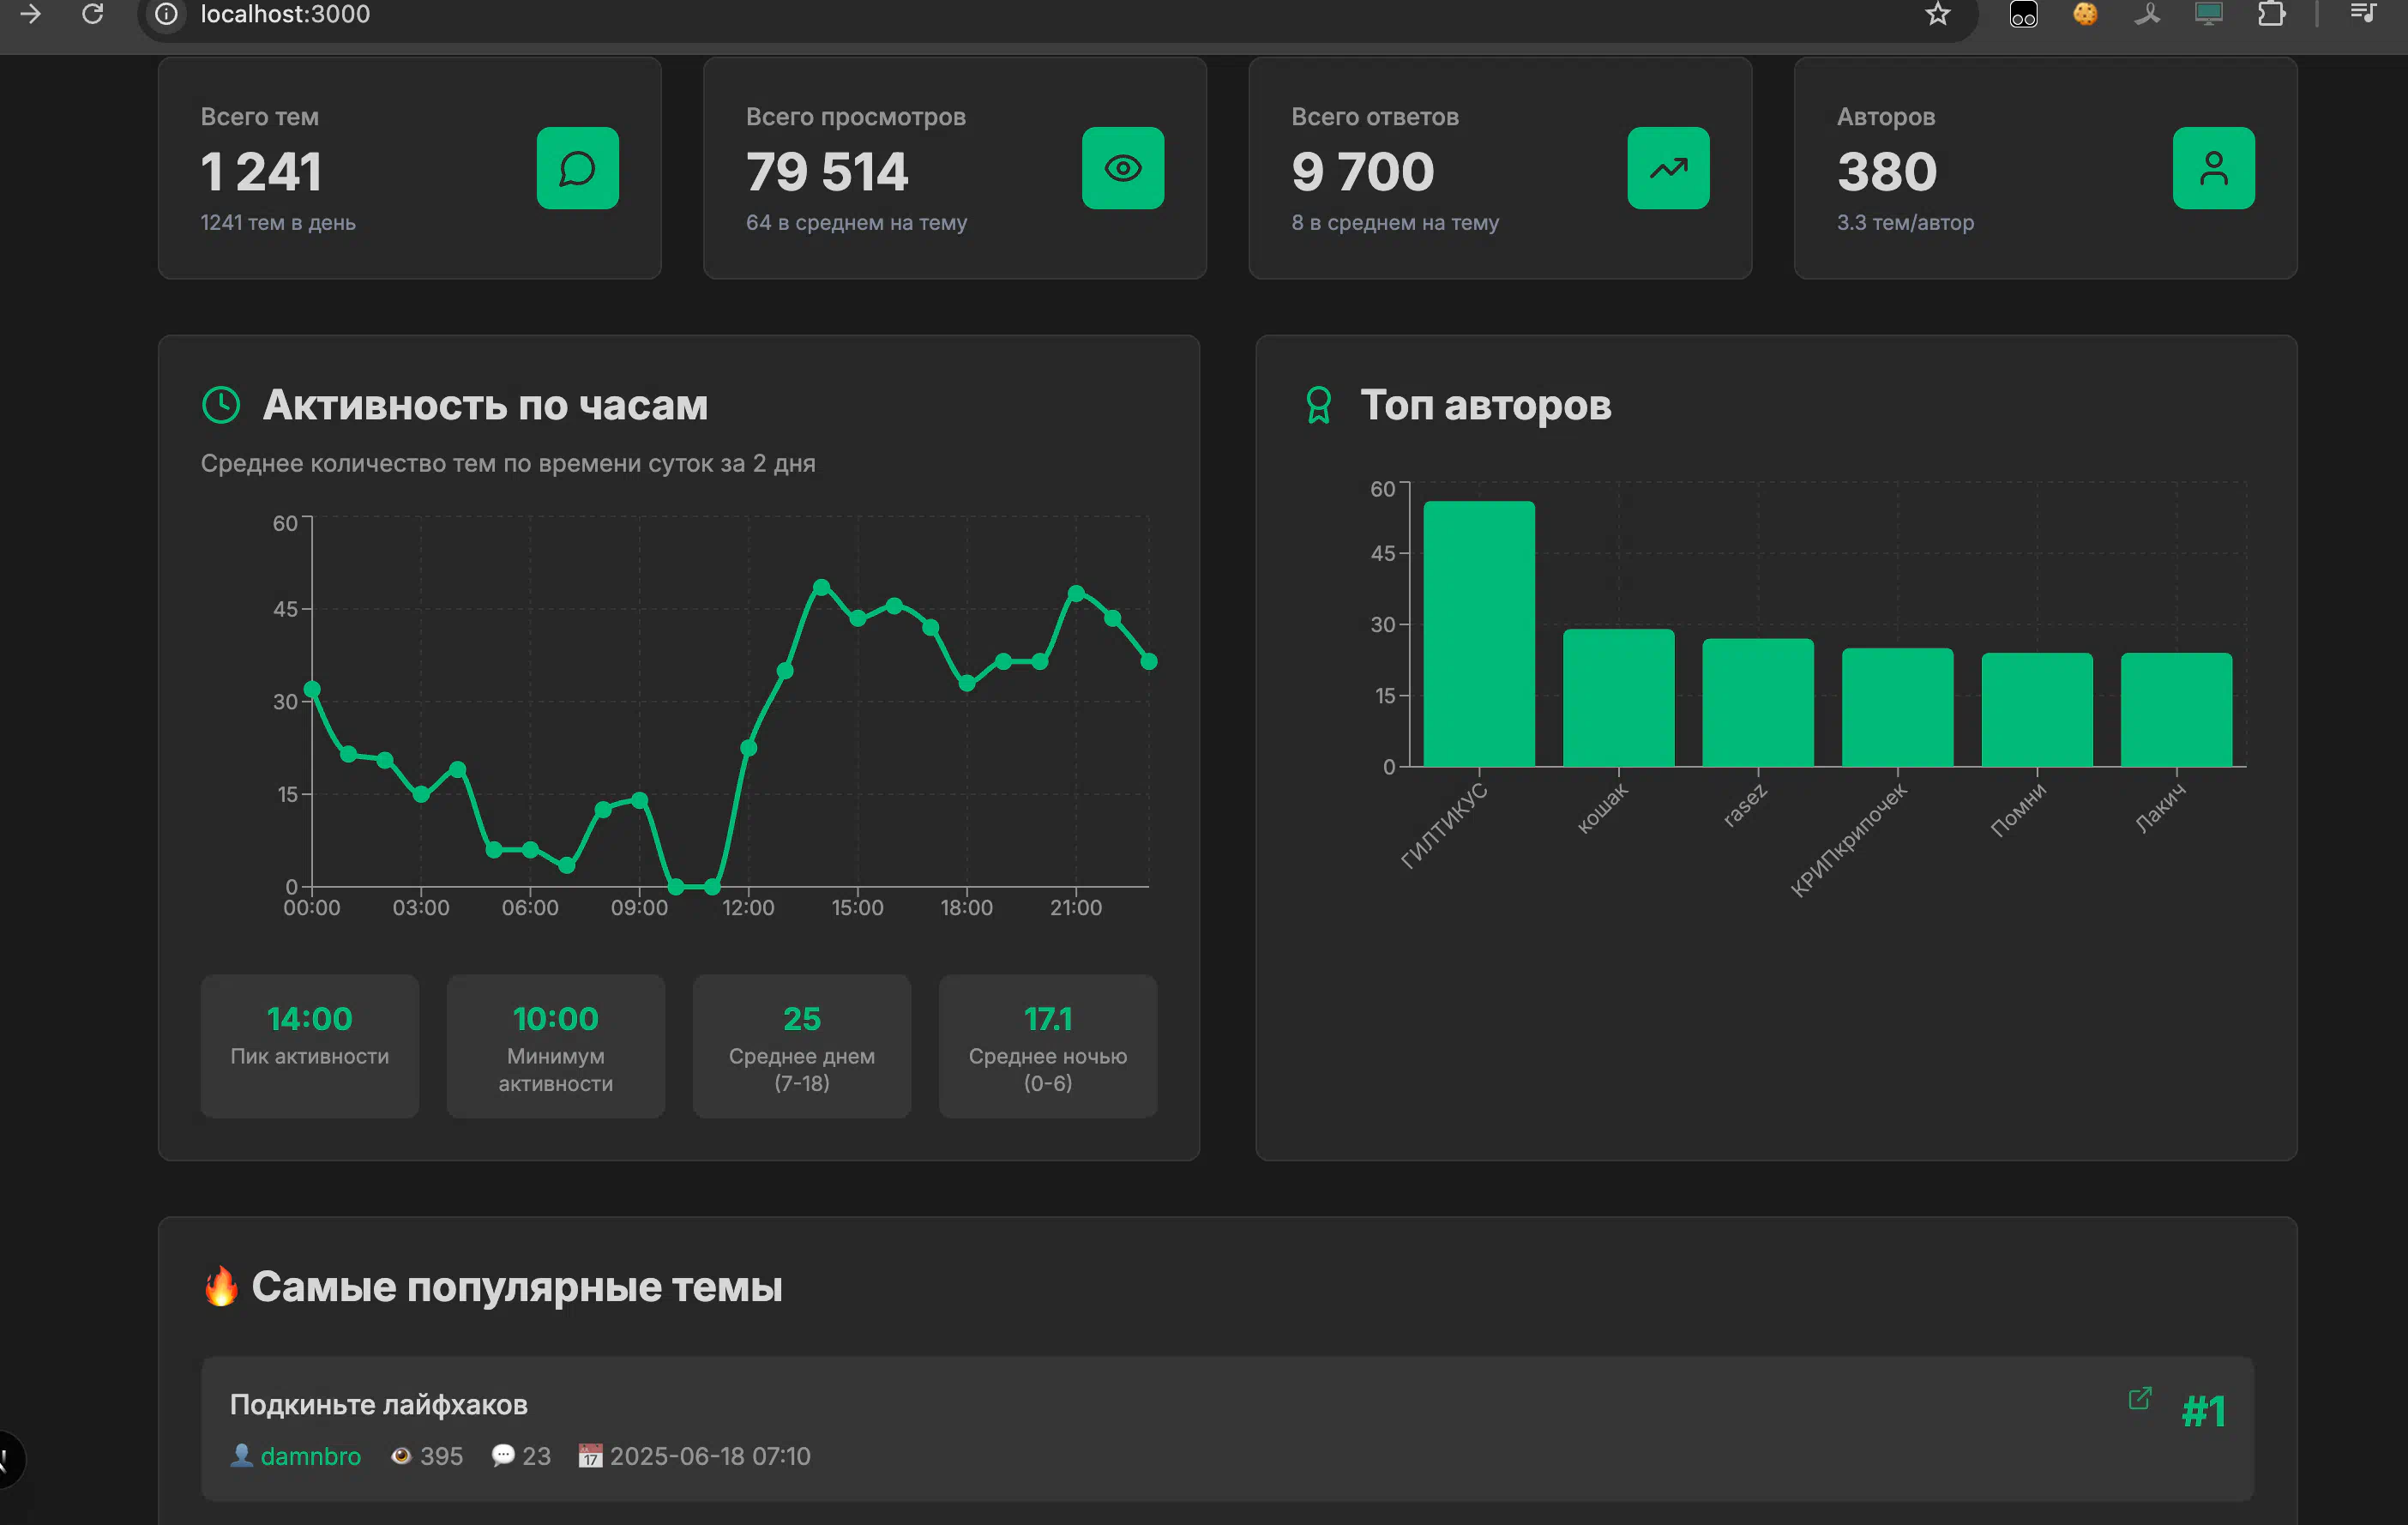Click the 1 241 topics total
This screenshot has height=1525, width=2408.
click(261, 171)
